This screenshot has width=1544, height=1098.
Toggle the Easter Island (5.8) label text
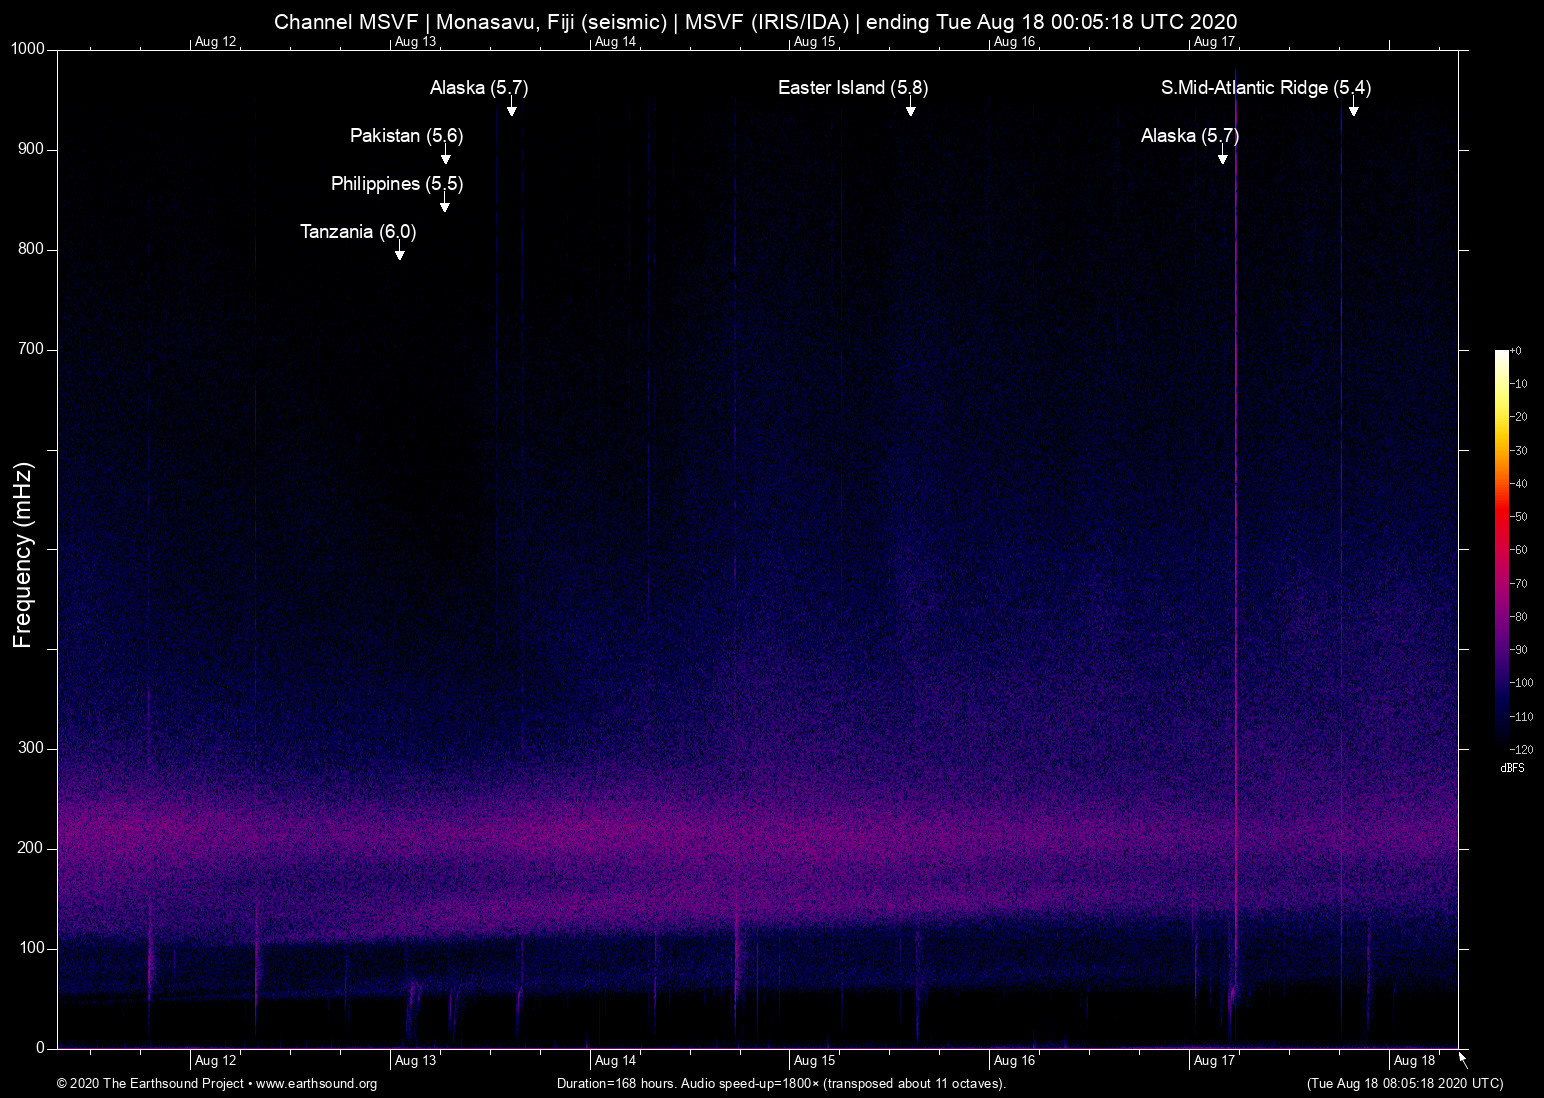point(851,87)
